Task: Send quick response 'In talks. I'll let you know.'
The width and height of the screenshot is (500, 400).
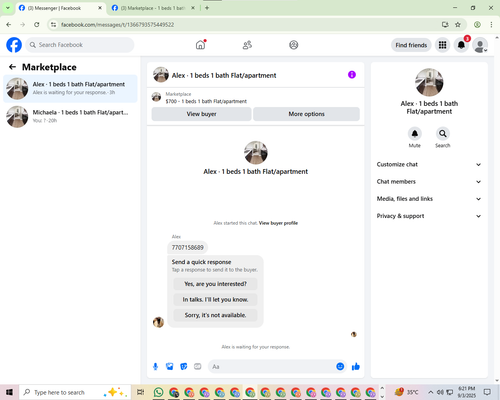Action: (x=215, y=300)
